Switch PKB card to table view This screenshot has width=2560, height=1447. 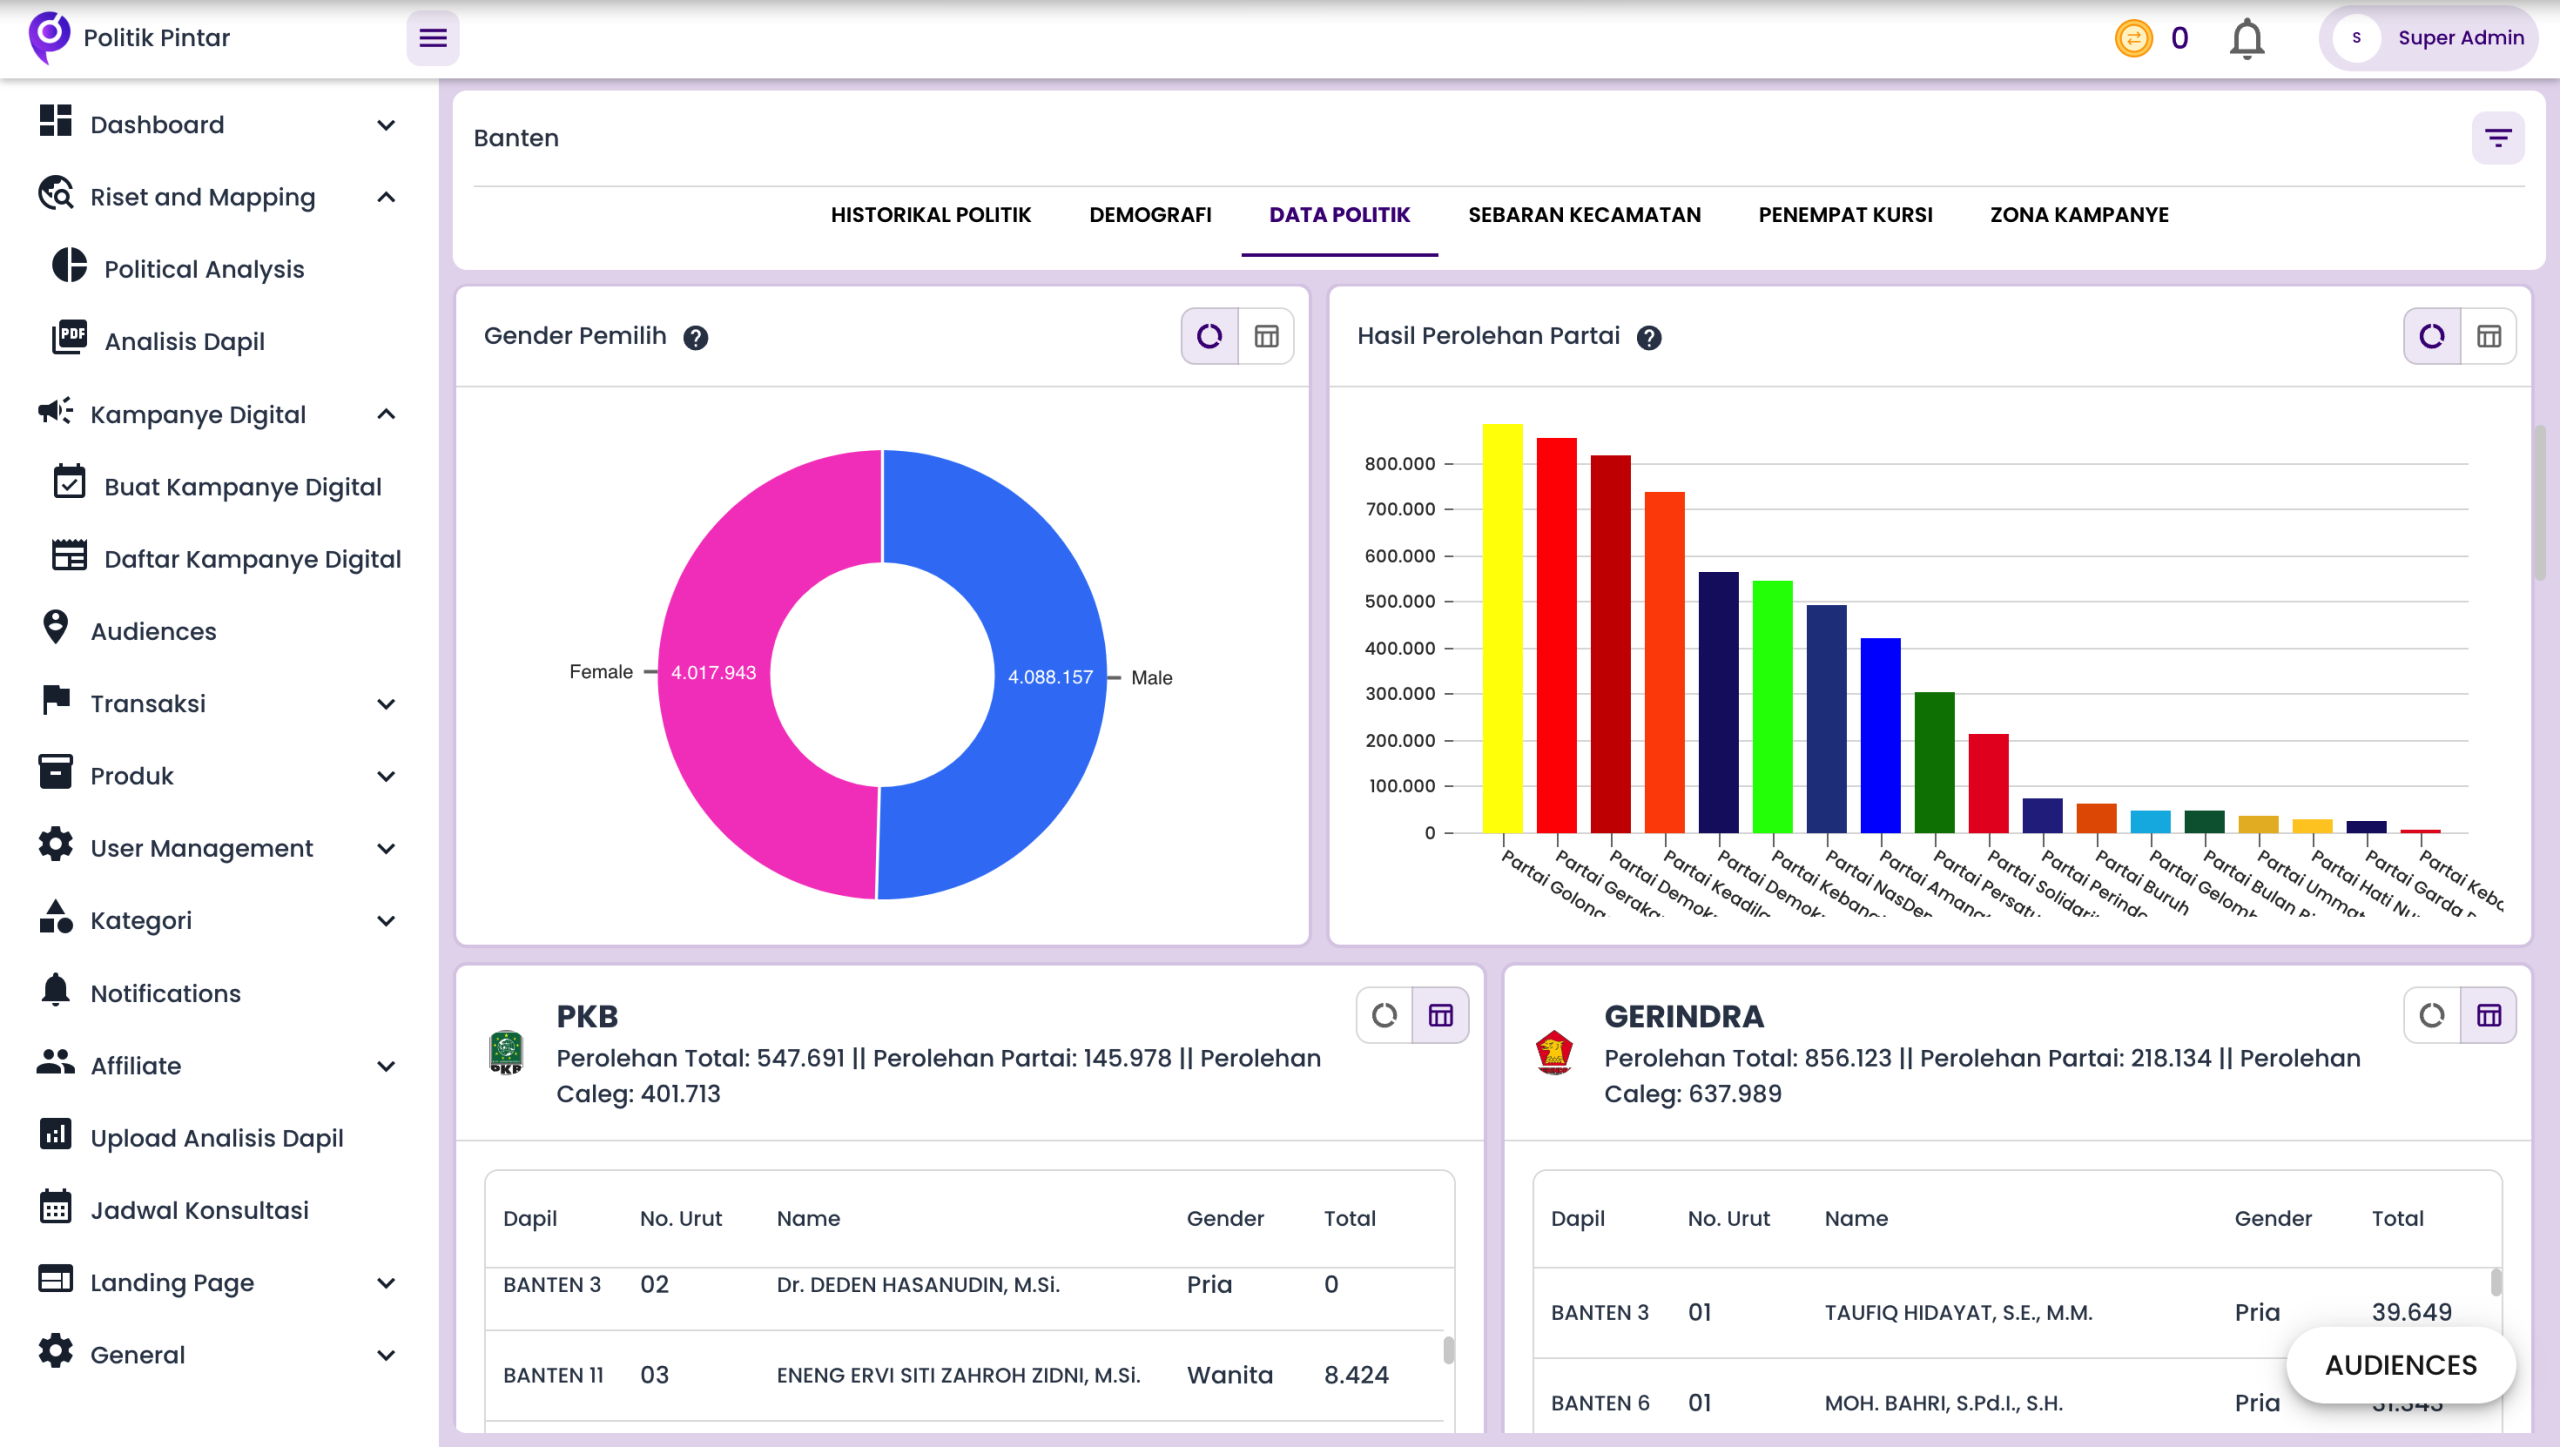[x=1440, y=1016]
